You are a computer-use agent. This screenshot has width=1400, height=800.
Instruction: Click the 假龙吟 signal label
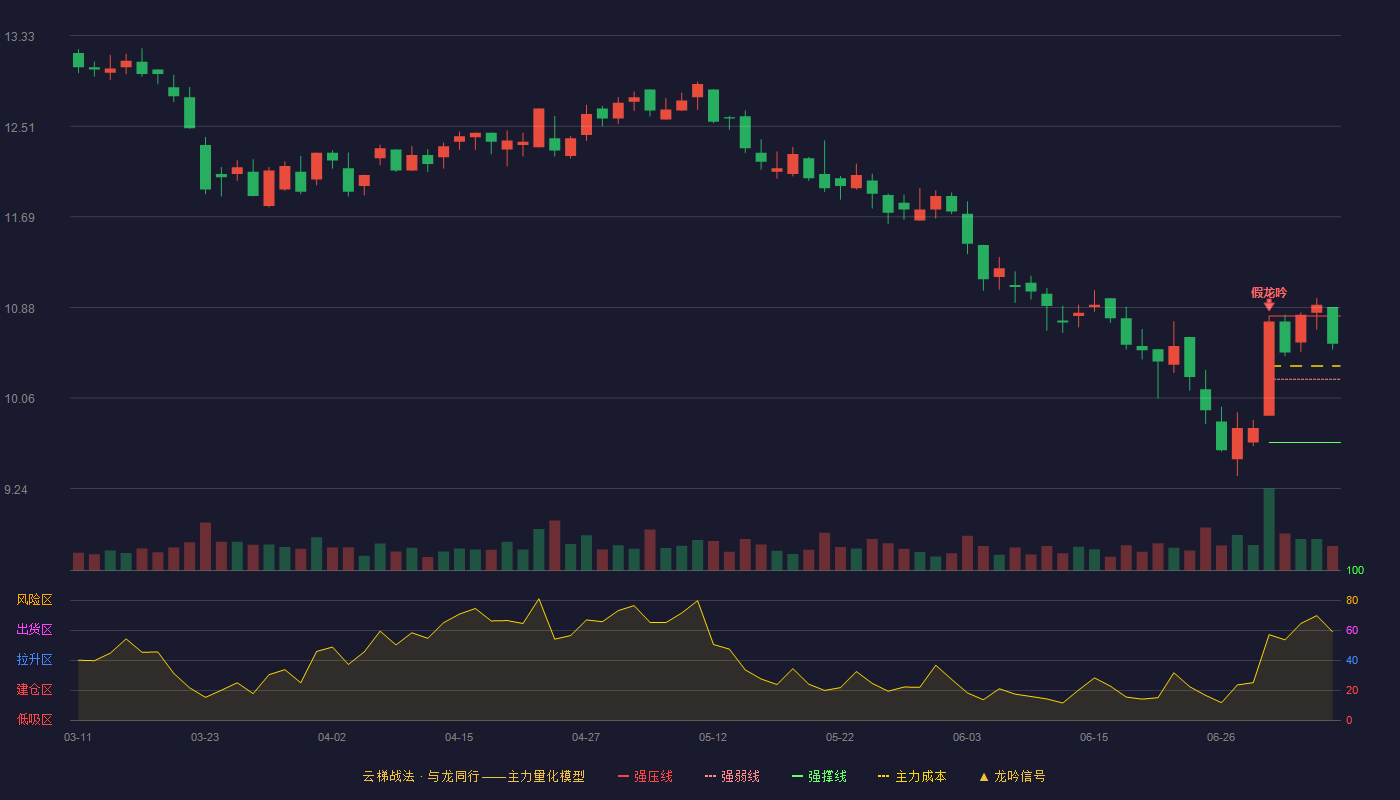pos(1269,292)
